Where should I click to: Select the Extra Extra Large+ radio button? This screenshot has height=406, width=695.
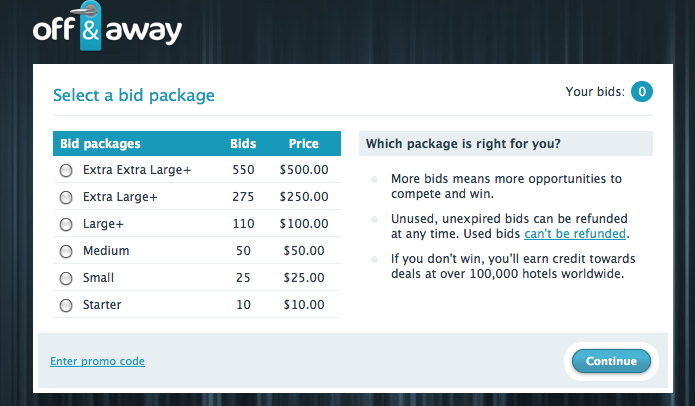click(66, 170)
